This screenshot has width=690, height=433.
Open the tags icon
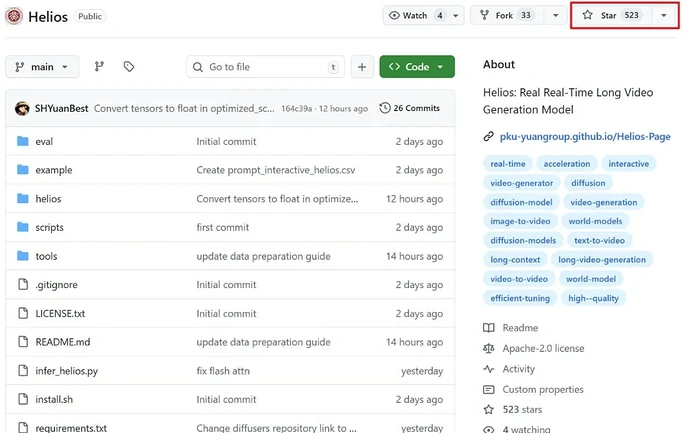pyautogui.click(x=129, y=66)
